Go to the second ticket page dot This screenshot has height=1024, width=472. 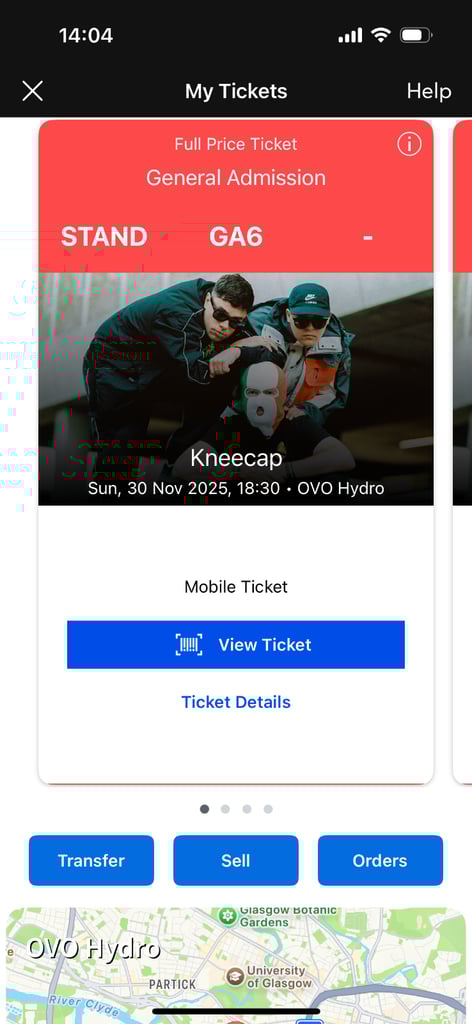[x=225, y=809]
